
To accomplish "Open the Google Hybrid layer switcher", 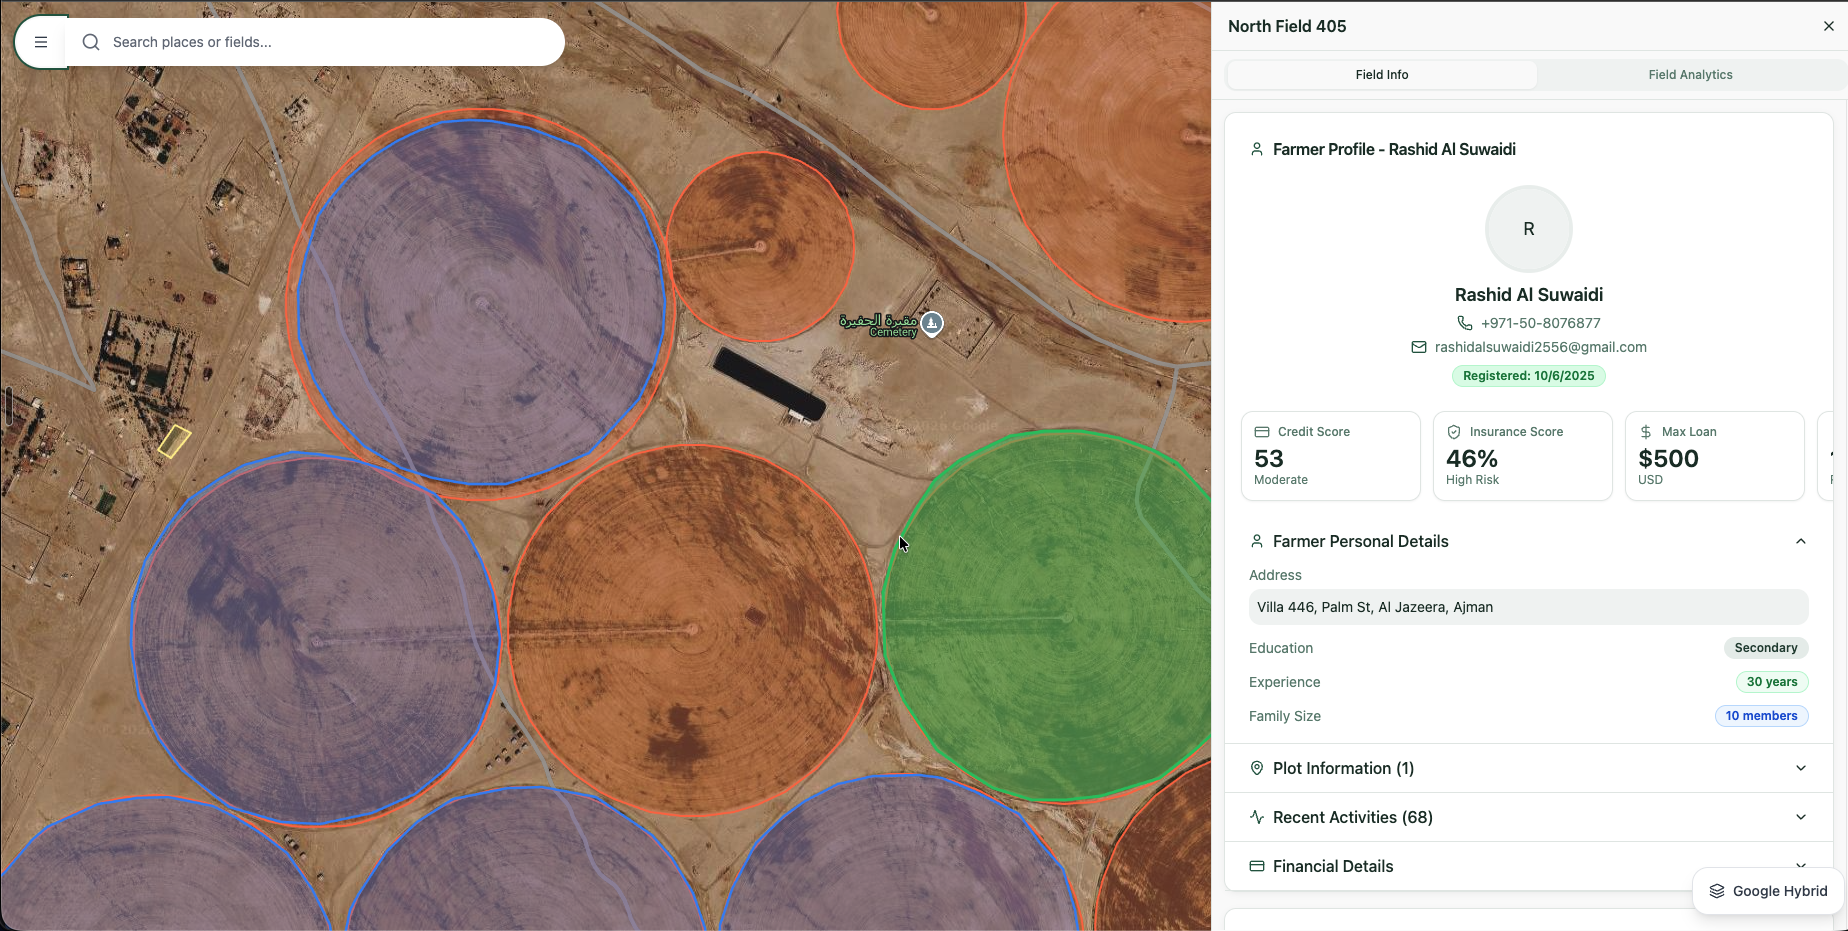I will [x=1768, y=891].
